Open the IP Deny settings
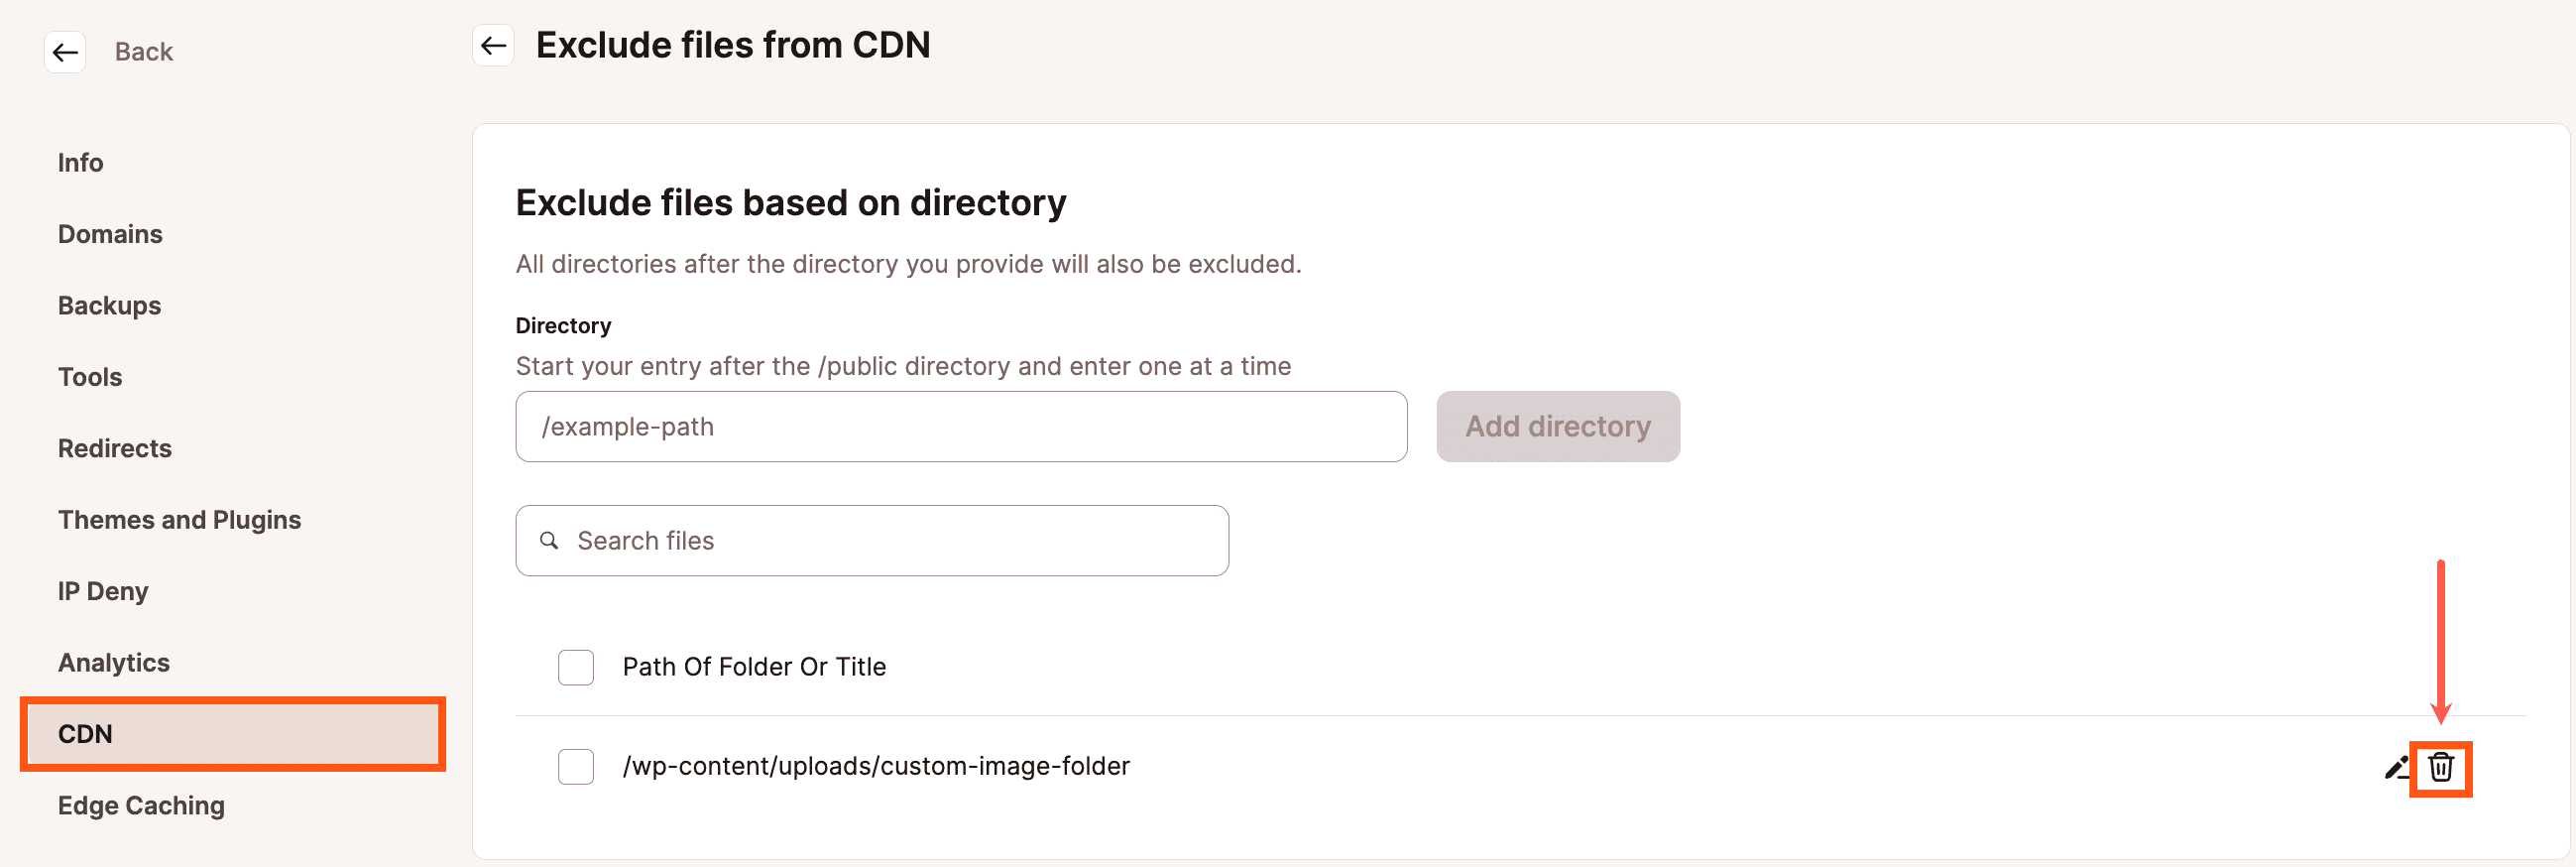2576x867 pixels. pos(103,590)
